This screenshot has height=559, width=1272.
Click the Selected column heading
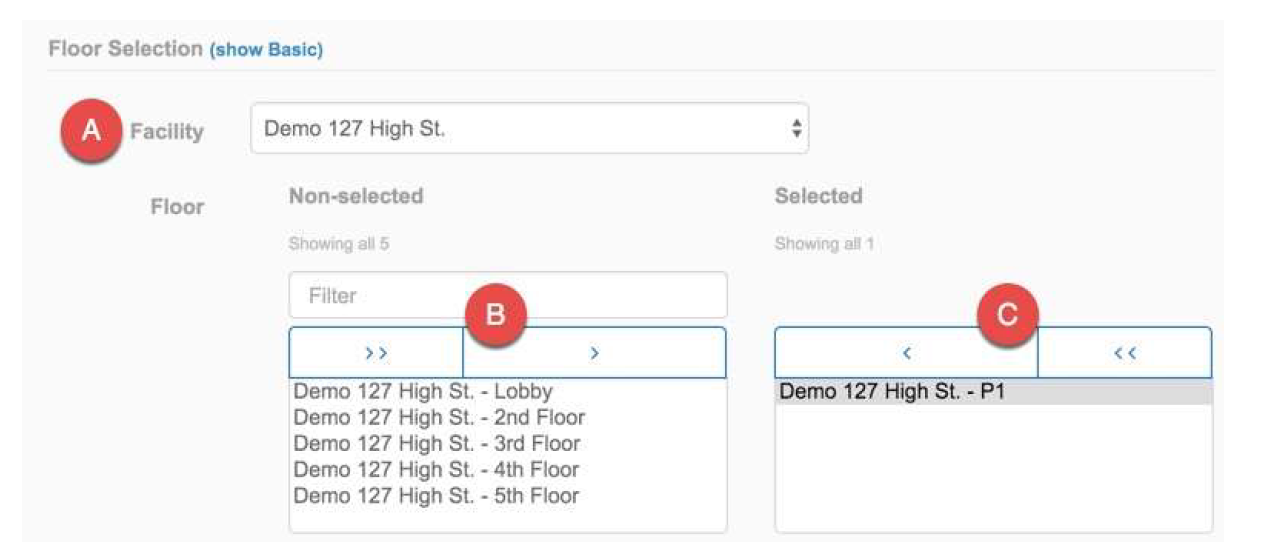click(818, 196)
